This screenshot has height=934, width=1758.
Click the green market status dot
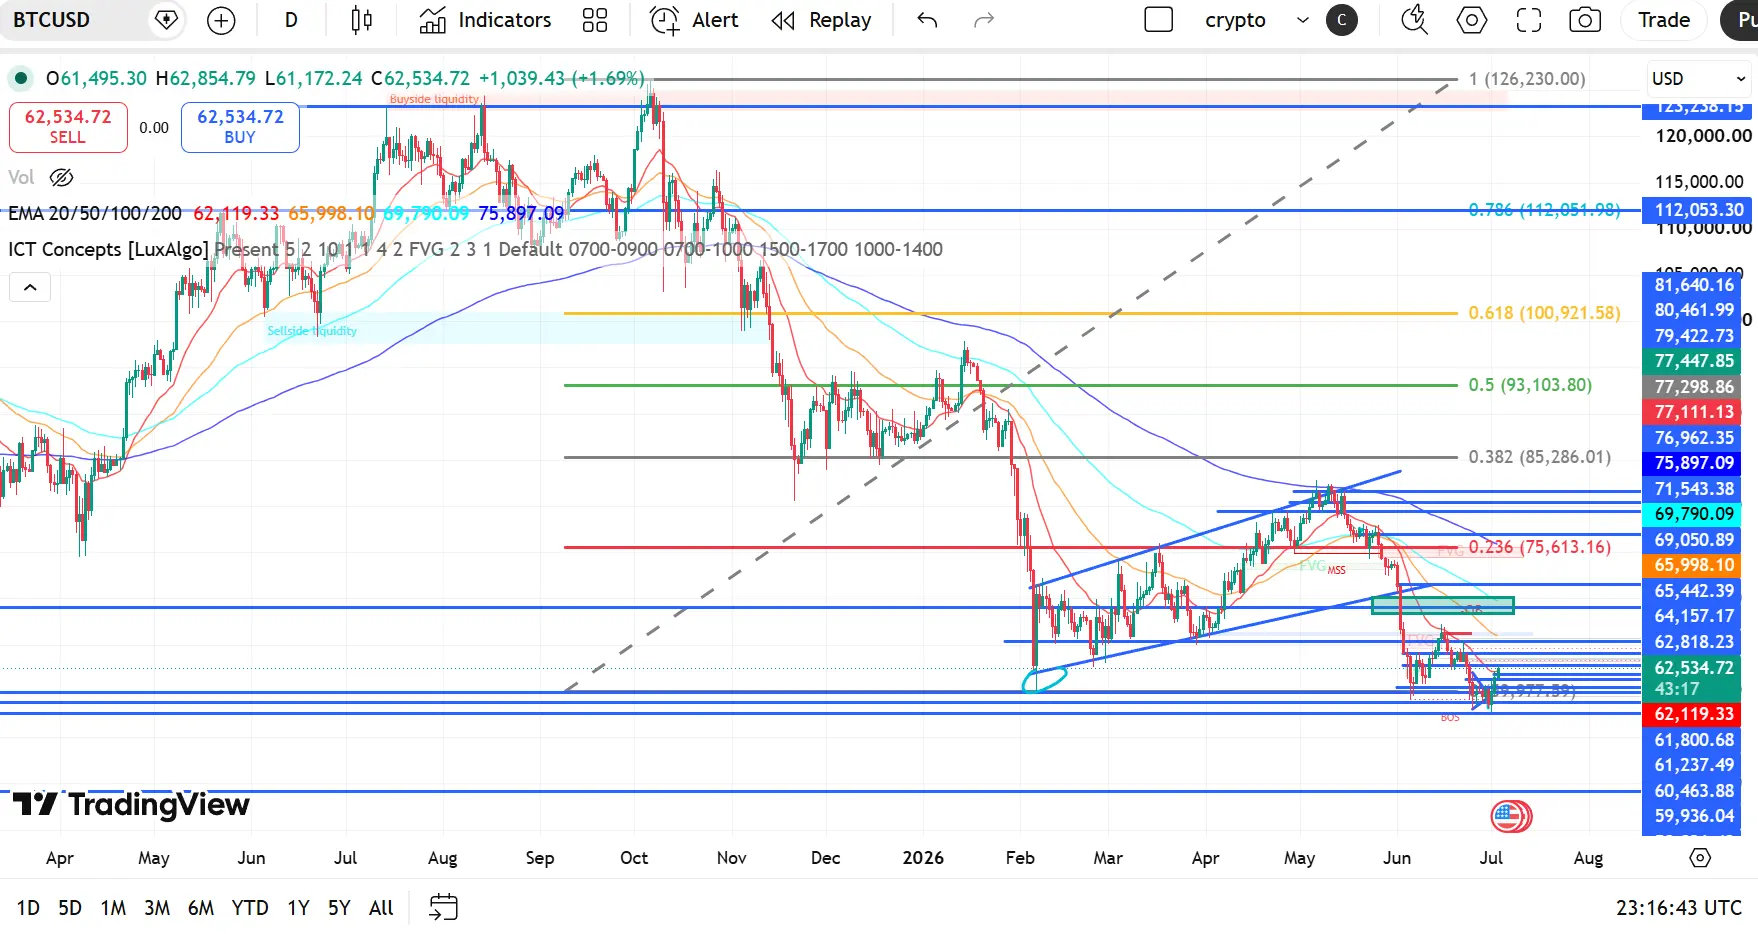(20, 78)
